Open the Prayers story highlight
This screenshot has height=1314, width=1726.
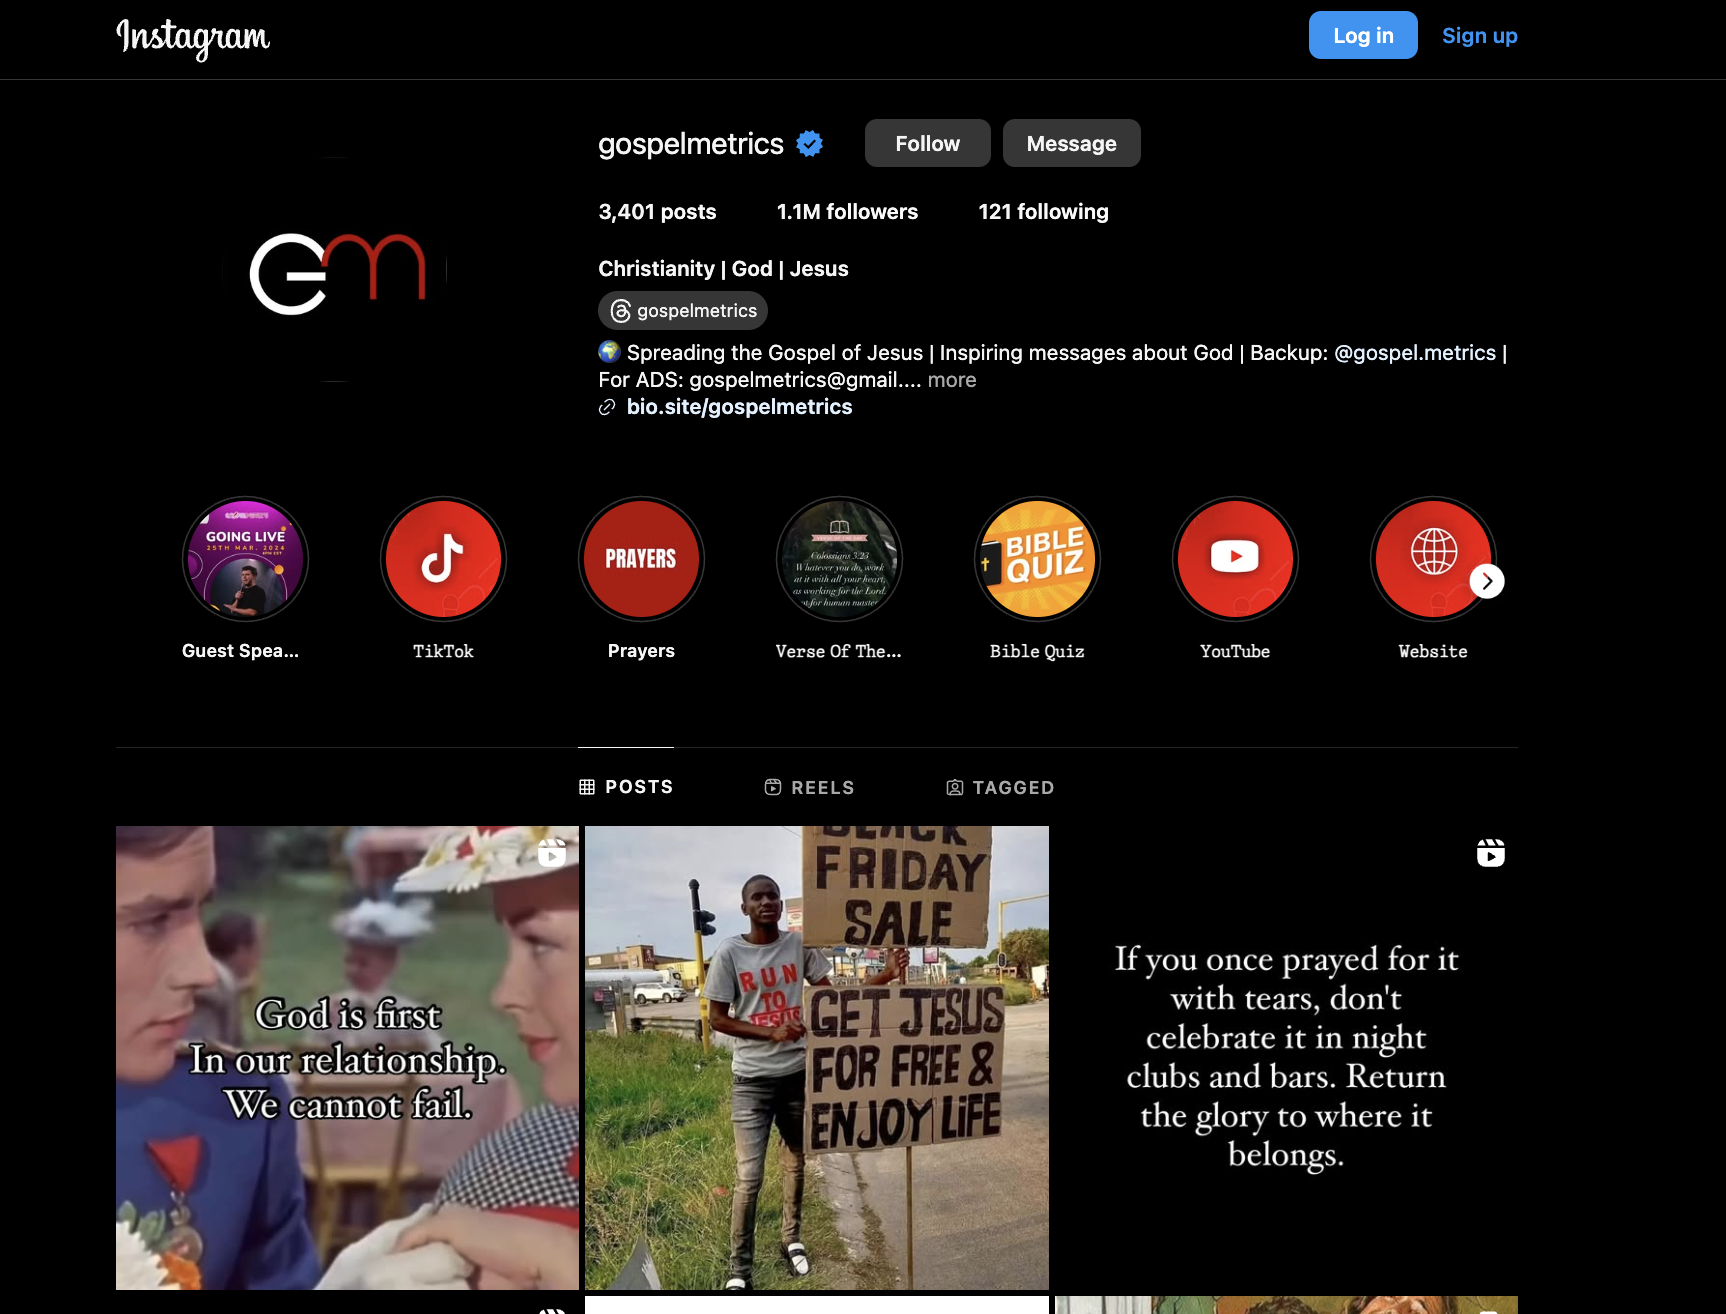pyautogui.click(x=641, y=559)
